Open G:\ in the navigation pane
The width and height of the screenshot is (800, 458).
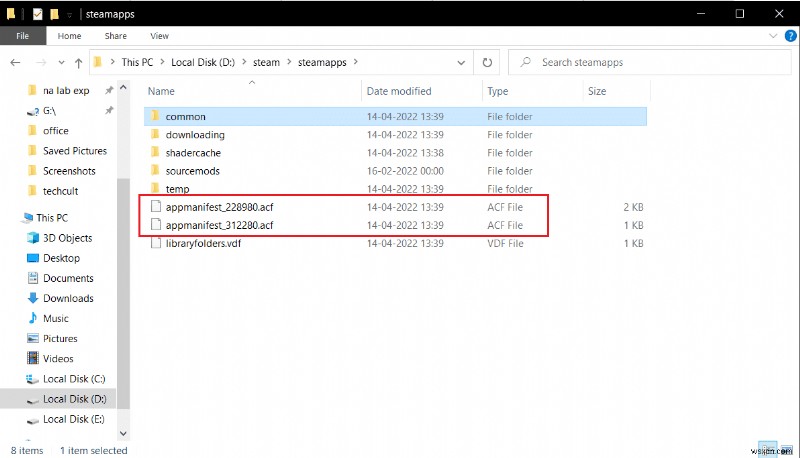pyautogui.click(x=49, y=110)
